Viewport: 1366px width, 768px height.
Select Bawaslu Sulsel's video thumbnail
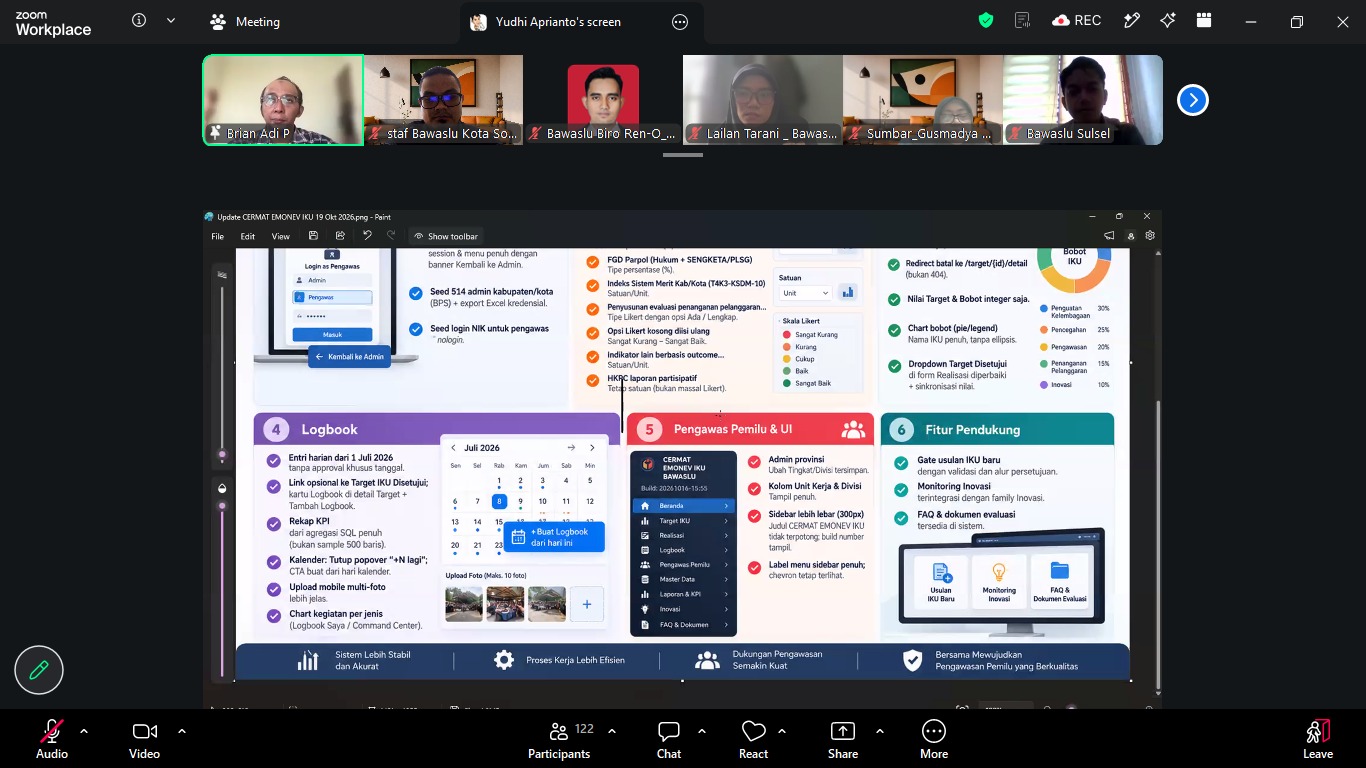(x=1083, y=100)
